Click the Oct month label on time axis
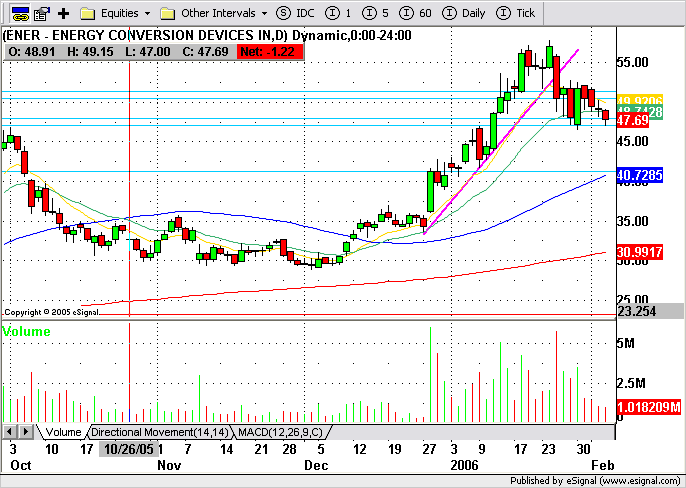Screen dimensions: 686x488 21,465
